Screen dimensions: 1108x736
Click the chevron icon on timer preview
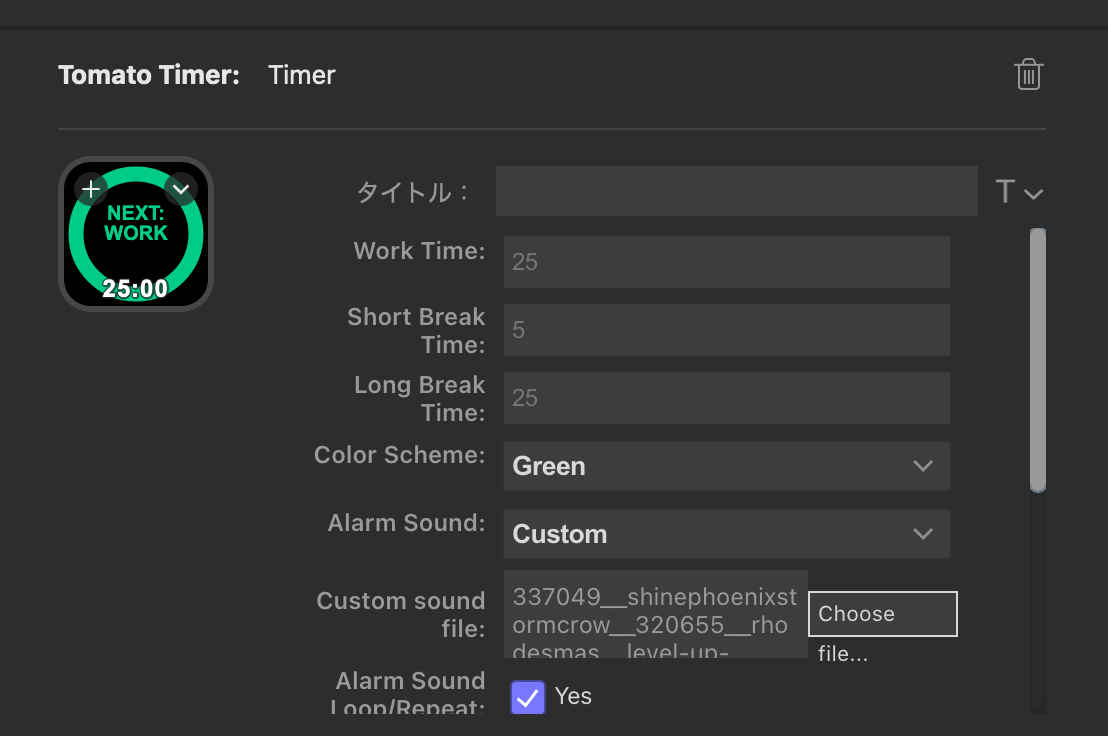(181, 188)
